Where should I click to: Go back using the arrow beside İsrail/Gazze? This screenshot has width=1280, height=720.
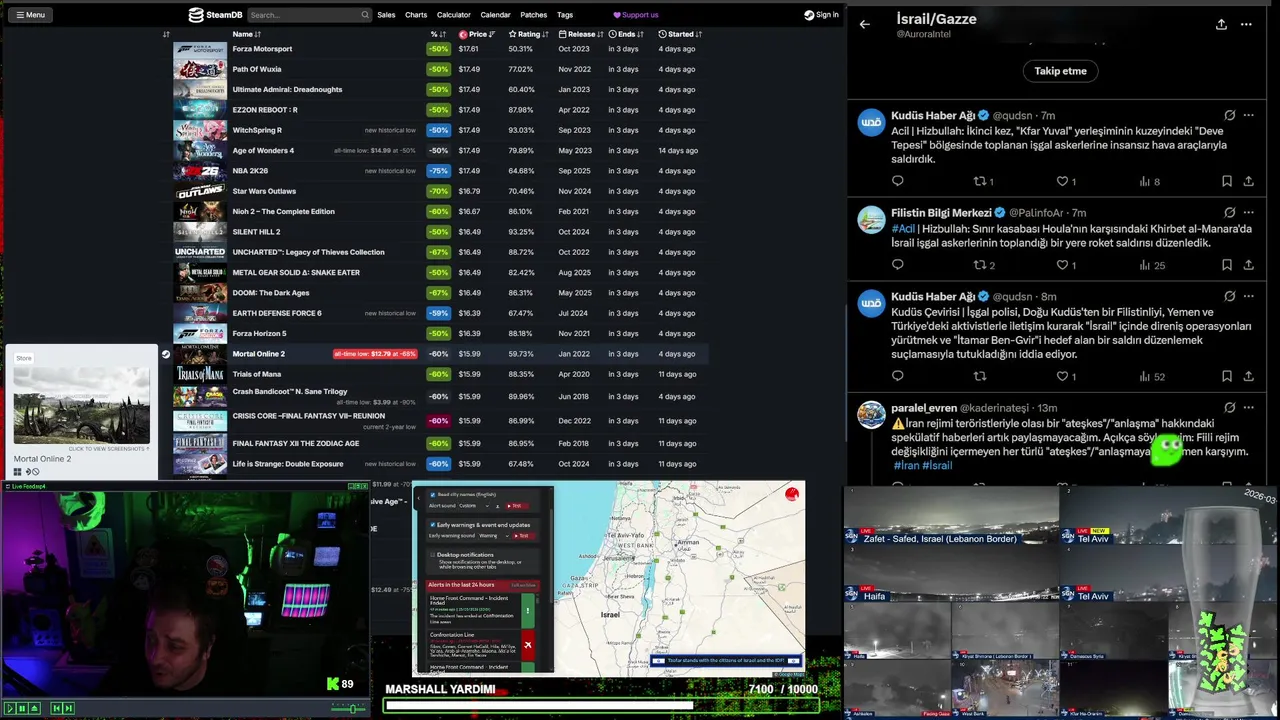tap(865, 24)
